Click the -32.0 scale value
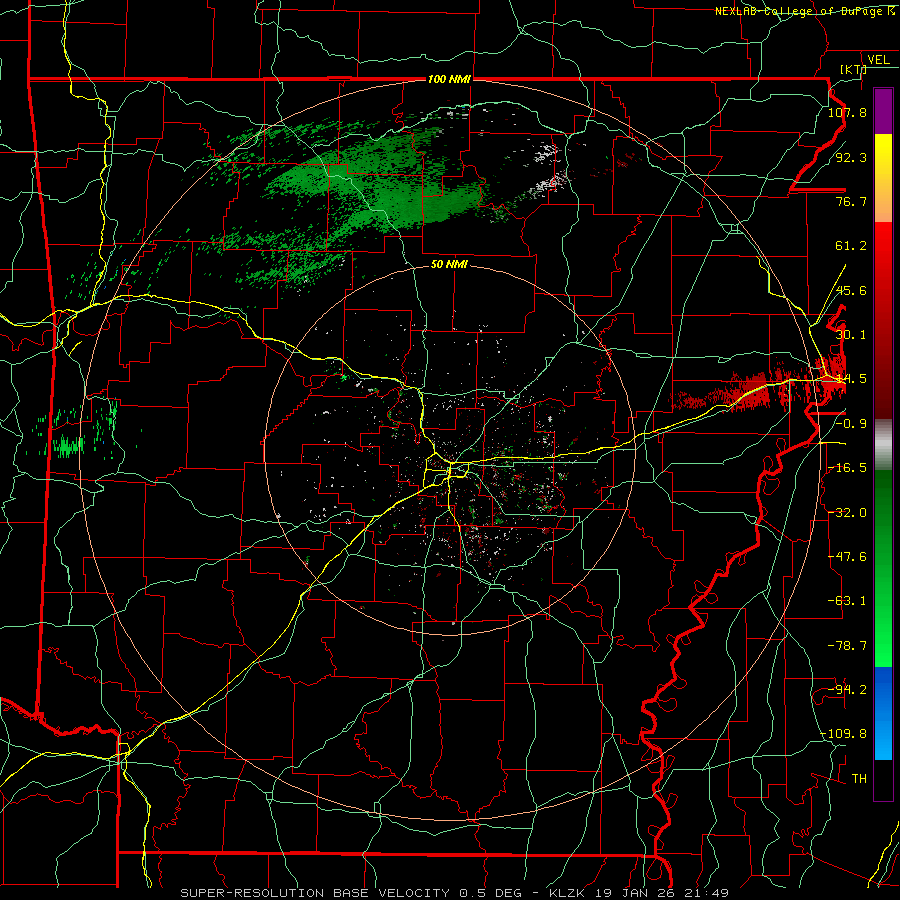 coord(847,513)
